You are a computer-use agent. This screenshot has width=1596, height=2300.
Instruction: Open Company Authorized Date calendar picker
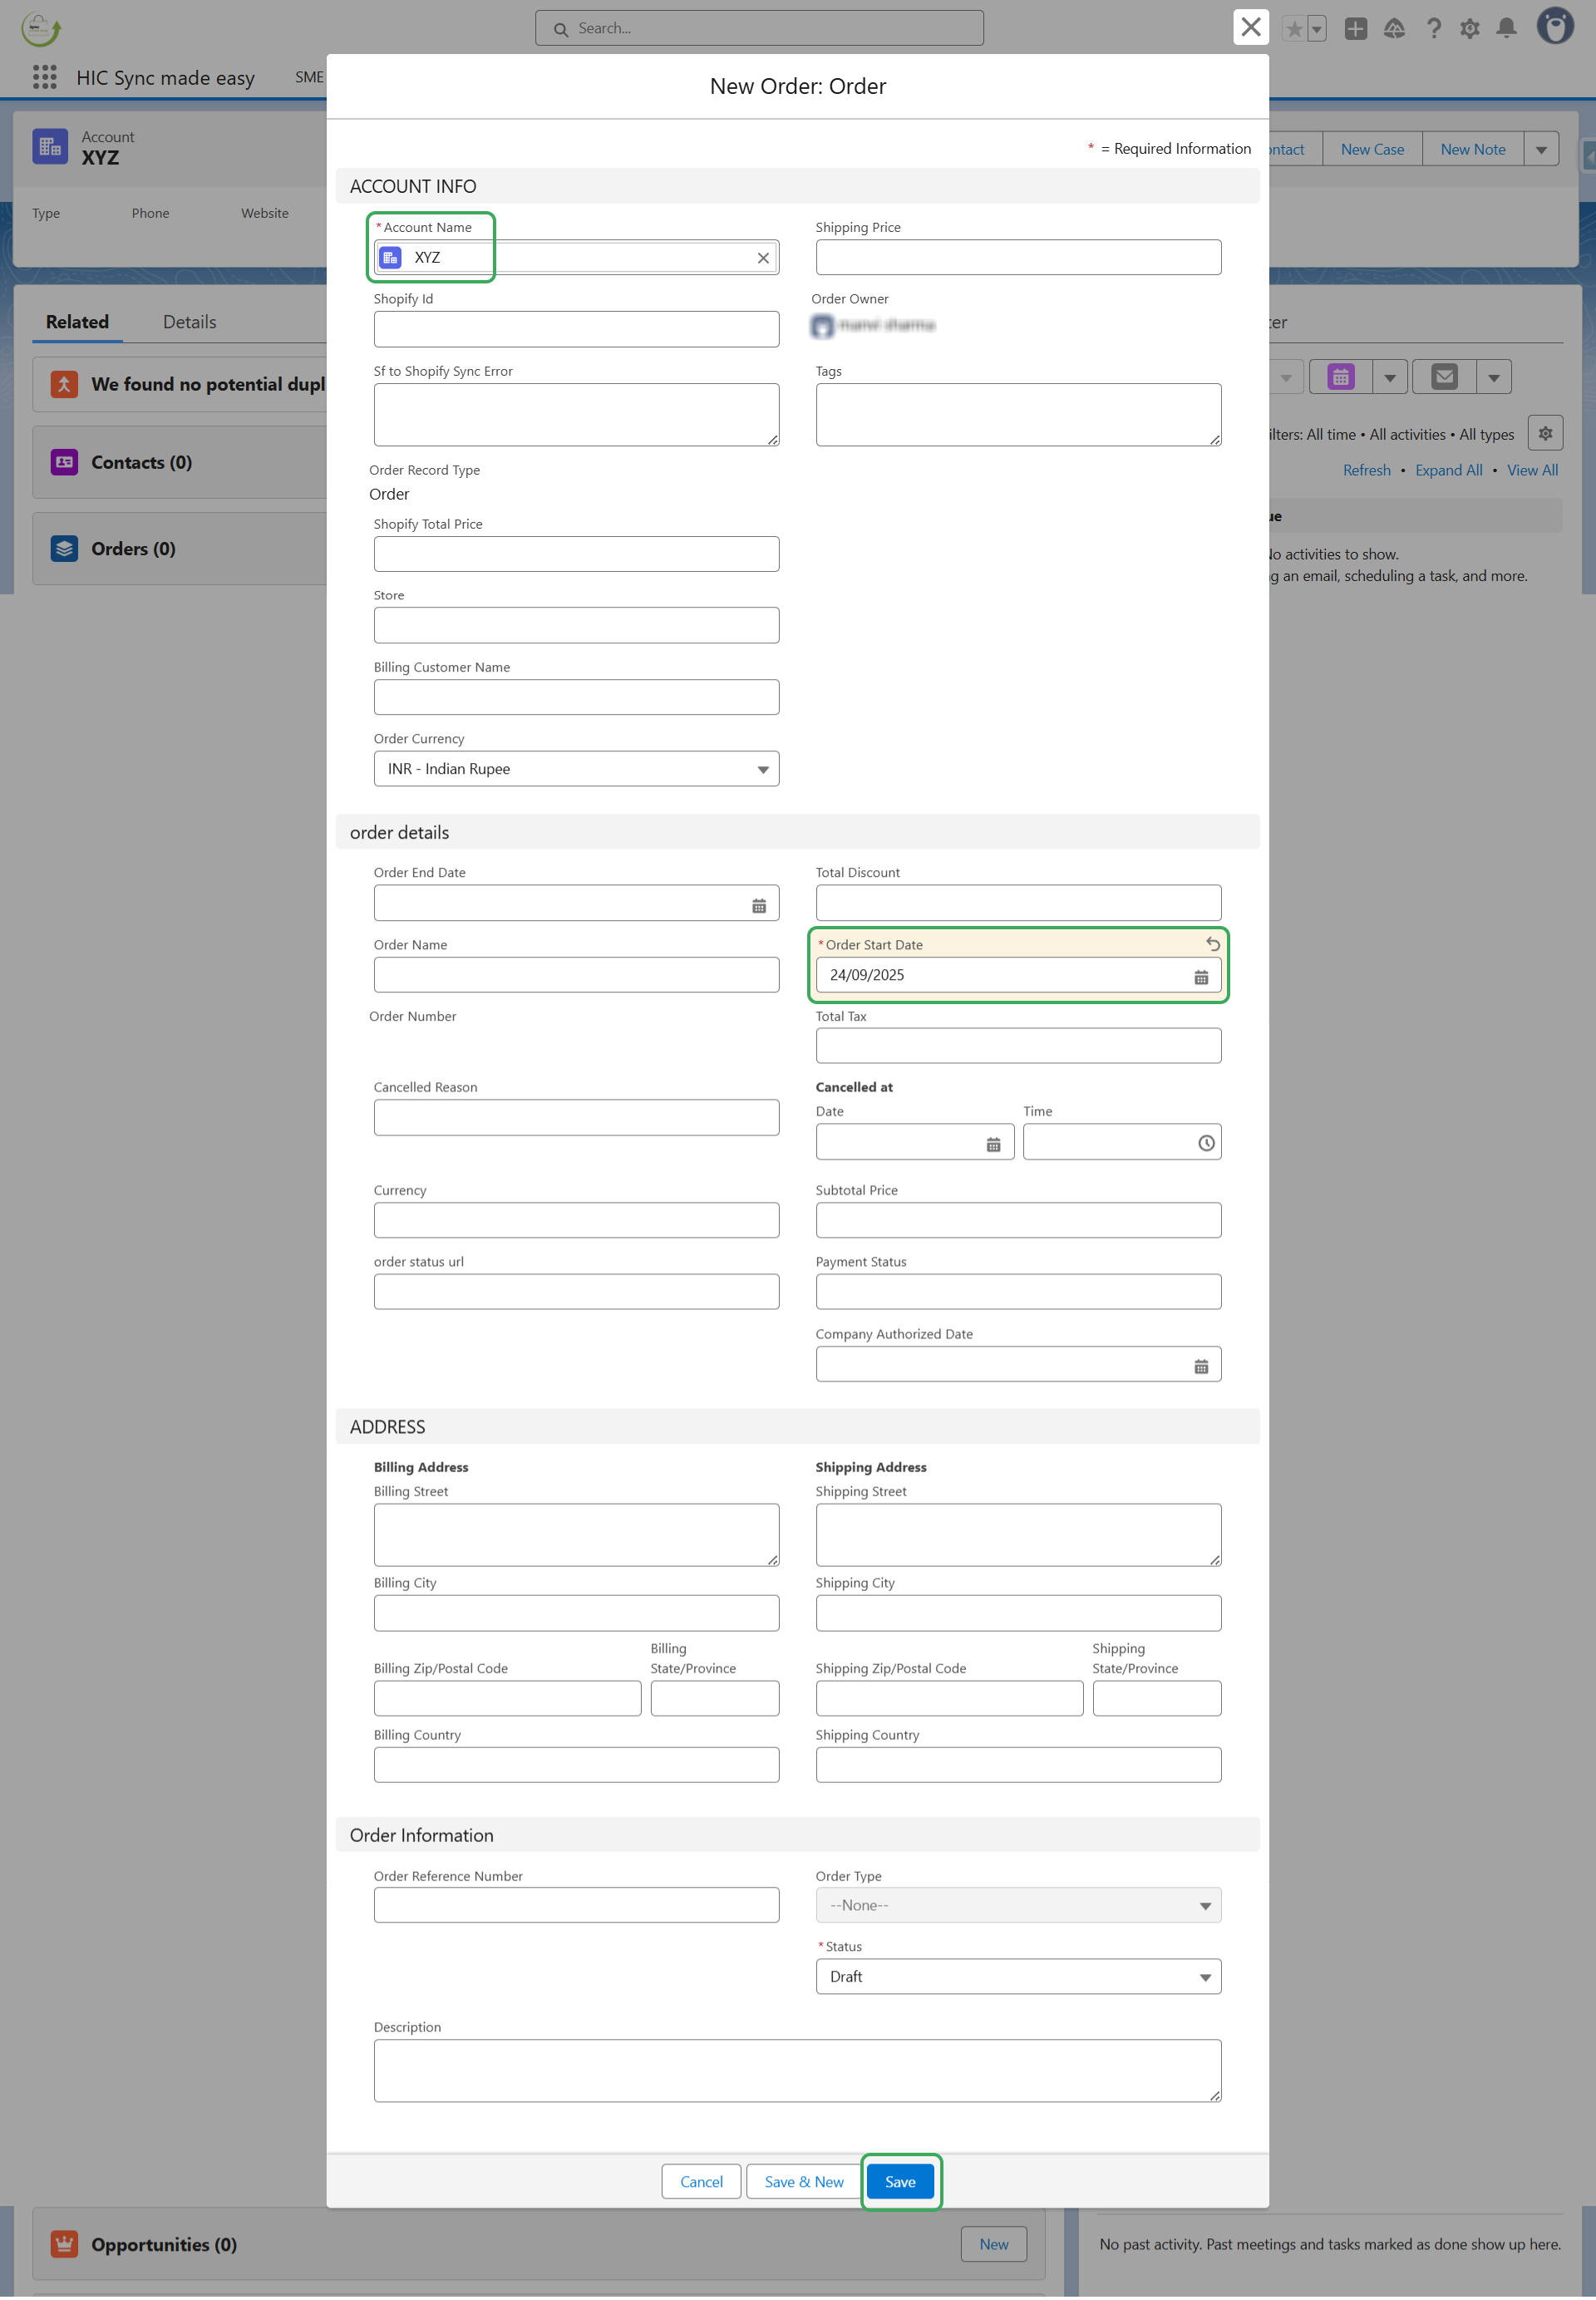tap(1200, 1366)
